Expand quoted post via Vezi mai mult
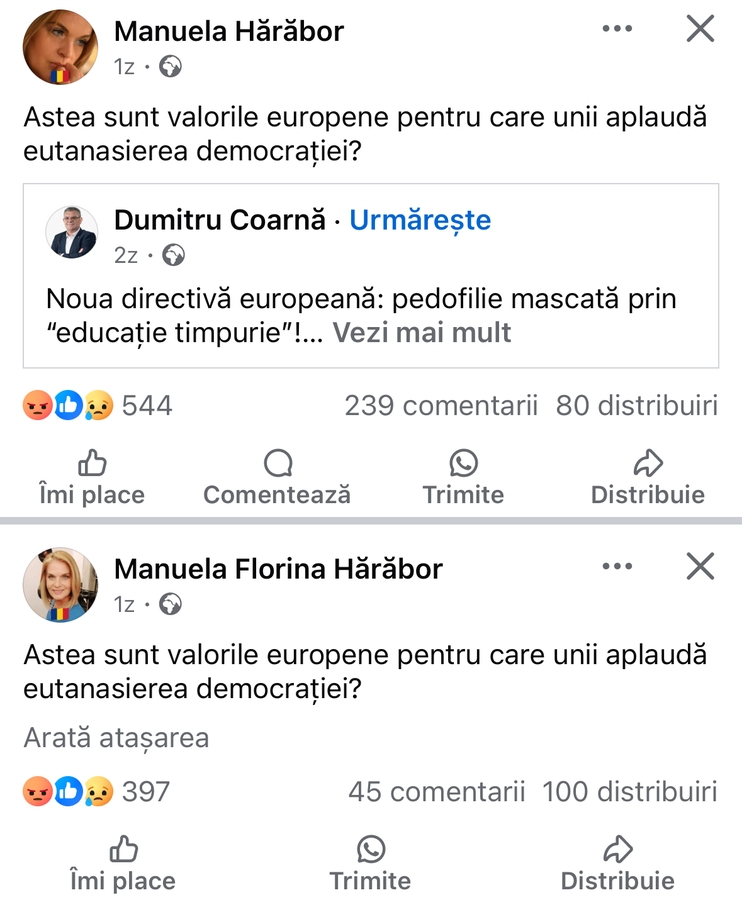Screen dimensions: 742x900 (422, 332)
